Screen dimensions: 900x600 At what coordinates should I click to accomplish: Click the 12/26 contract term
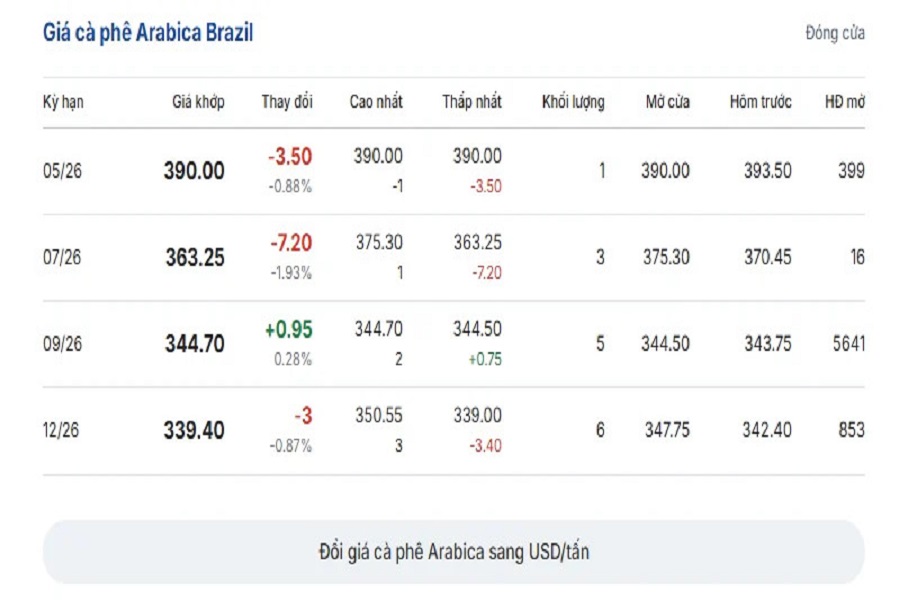coord(62,431)
